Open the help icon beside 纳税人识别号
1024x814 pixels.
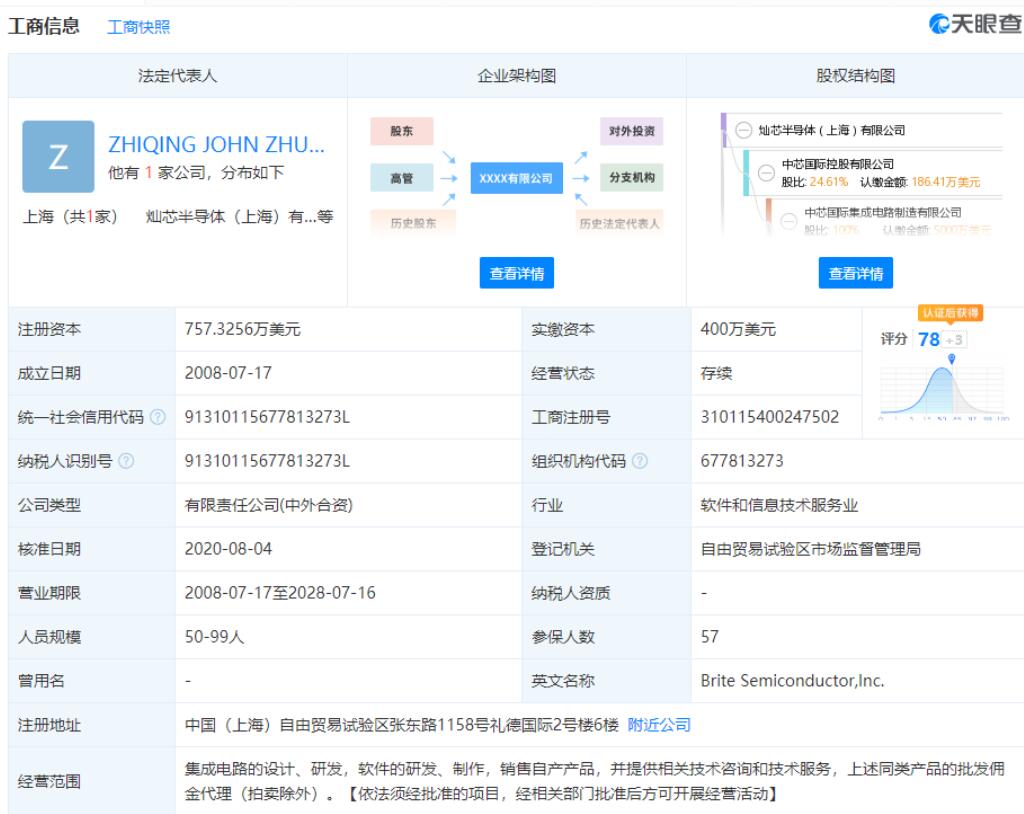(126, 461)
